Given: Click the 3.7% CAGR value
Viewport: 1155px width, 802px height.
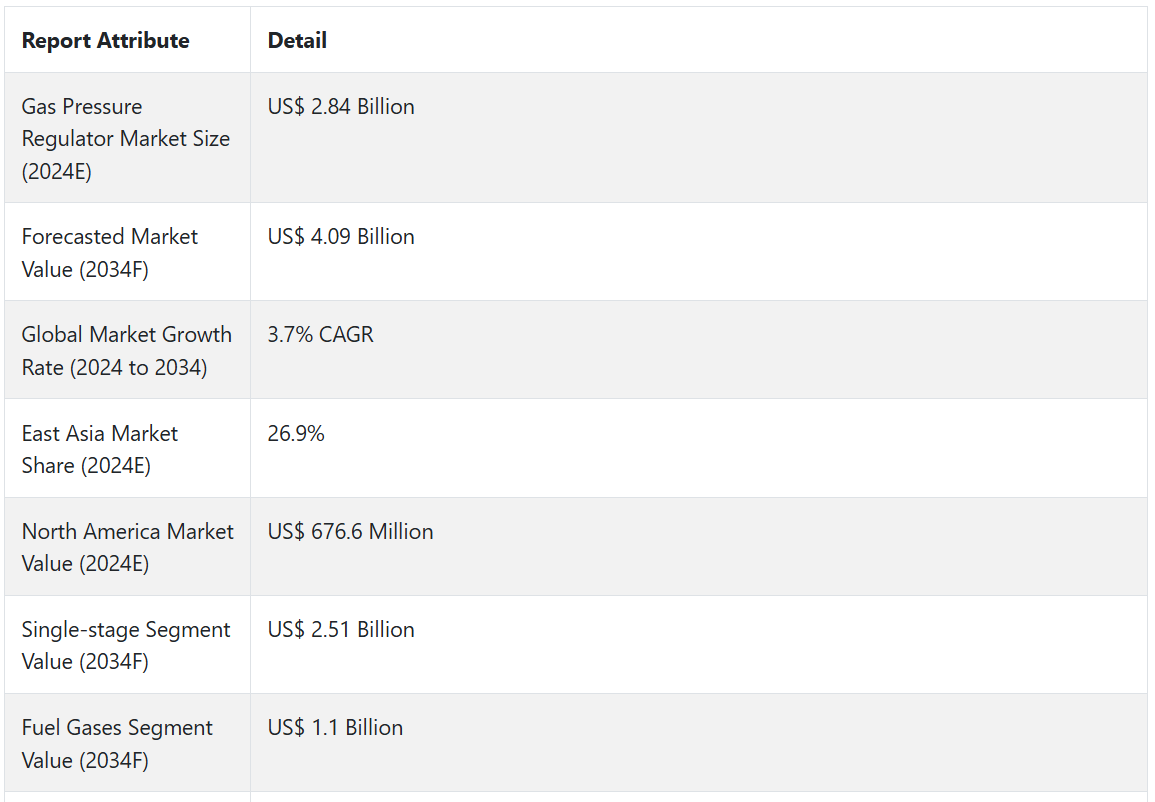Looking at the screenshot, I should tap(320, 335).
